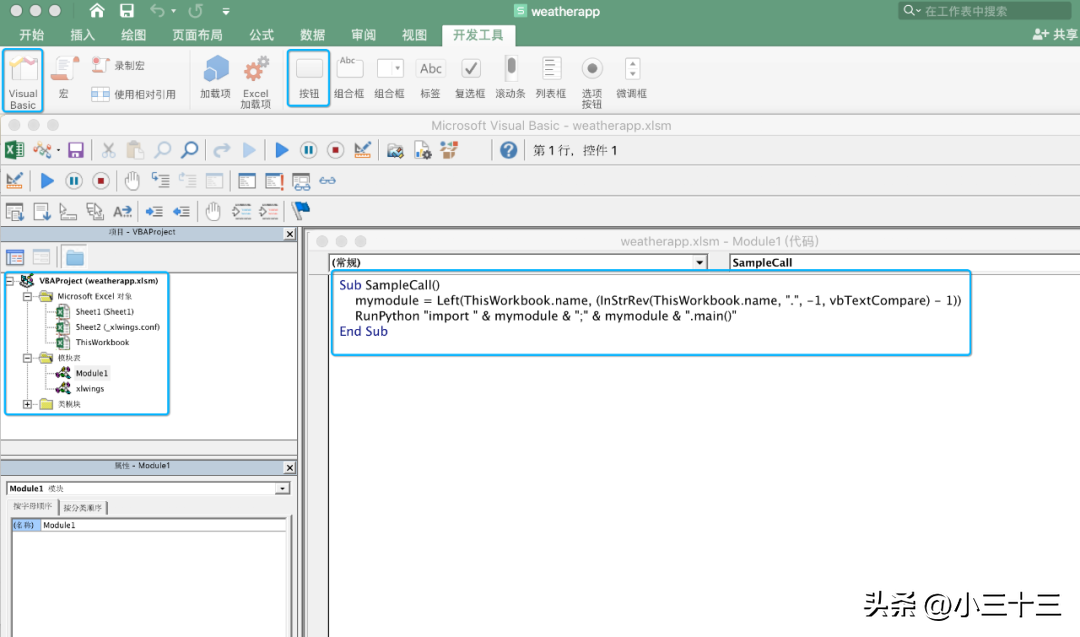1080x637 pixels.
Task: Insert a 按钮 (button) form control
Action: [309, 78]
